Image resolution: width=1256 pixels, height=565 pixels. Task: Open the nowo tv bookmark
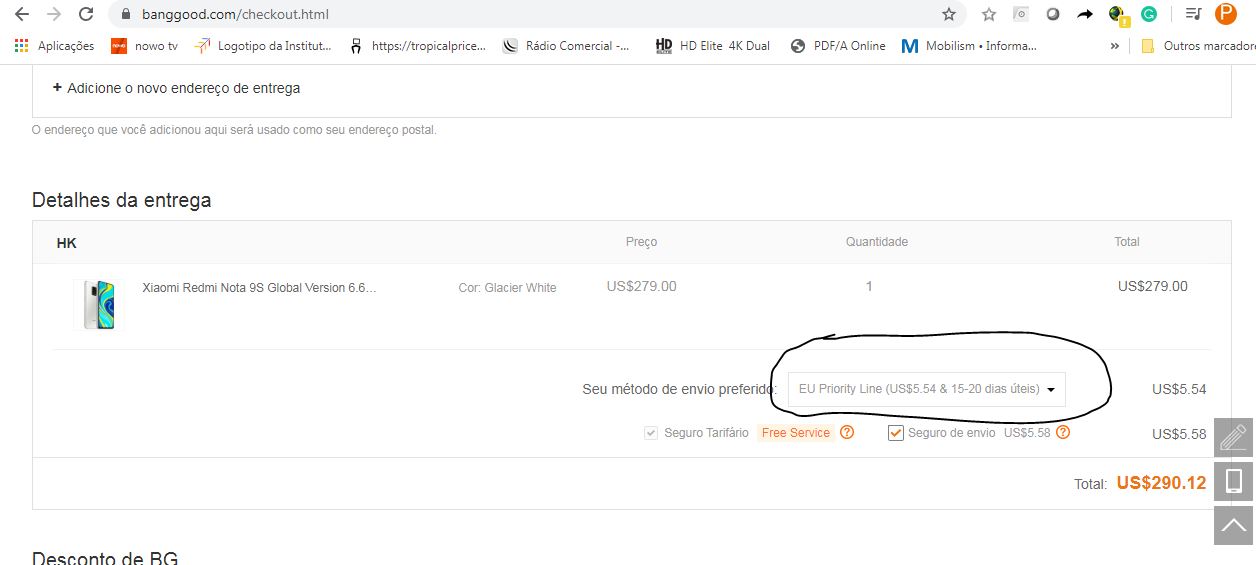tap(145, 45)
